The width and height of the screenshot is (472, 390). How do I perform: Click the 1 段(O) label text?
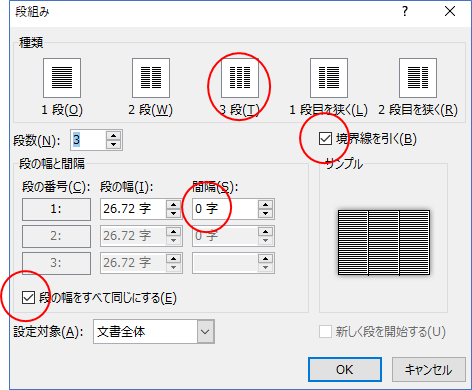62,110
